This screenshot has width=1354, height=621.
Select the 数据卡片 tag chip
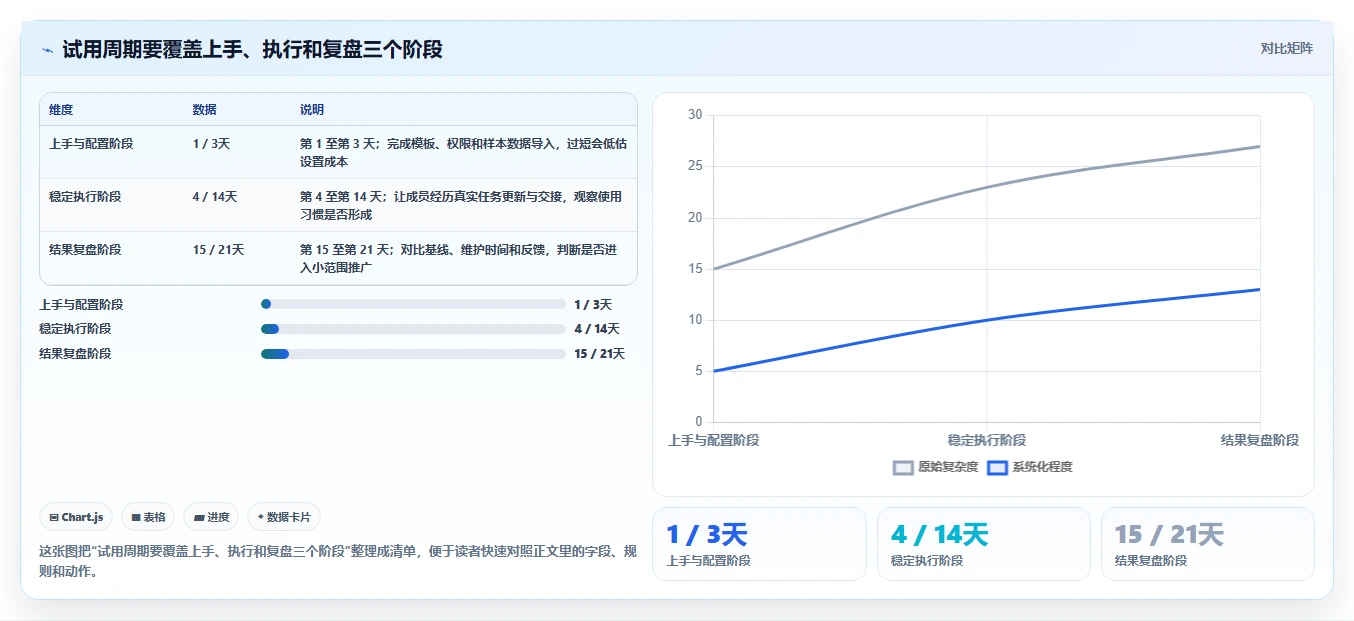[284, 517]
